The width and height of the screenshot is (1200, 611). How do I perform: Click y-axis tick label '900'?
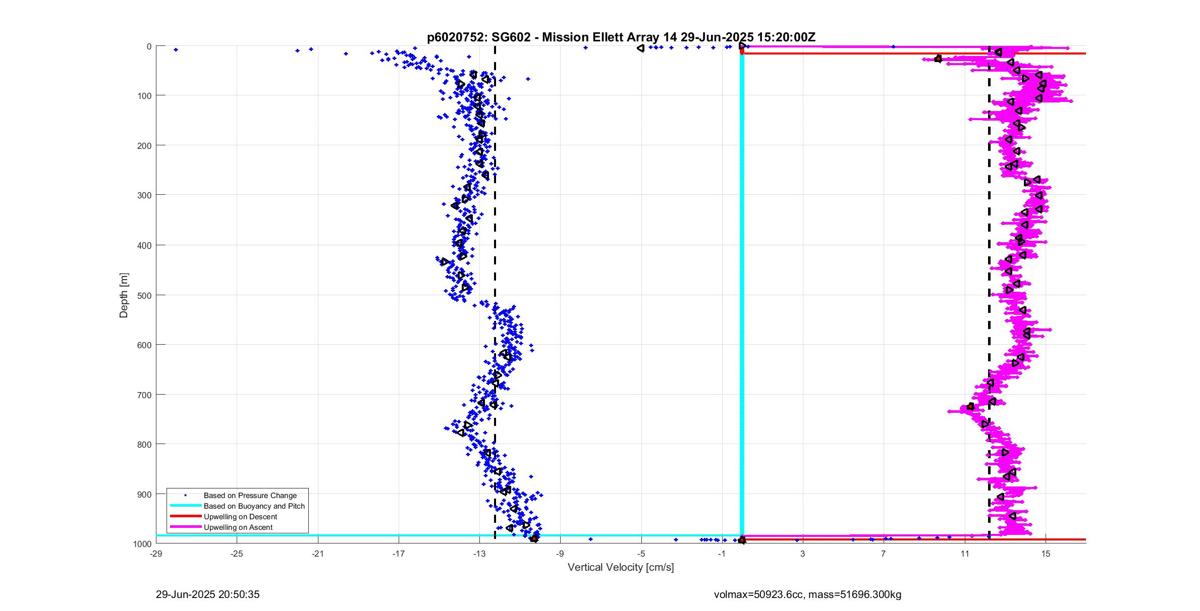(x=144, y=494)
